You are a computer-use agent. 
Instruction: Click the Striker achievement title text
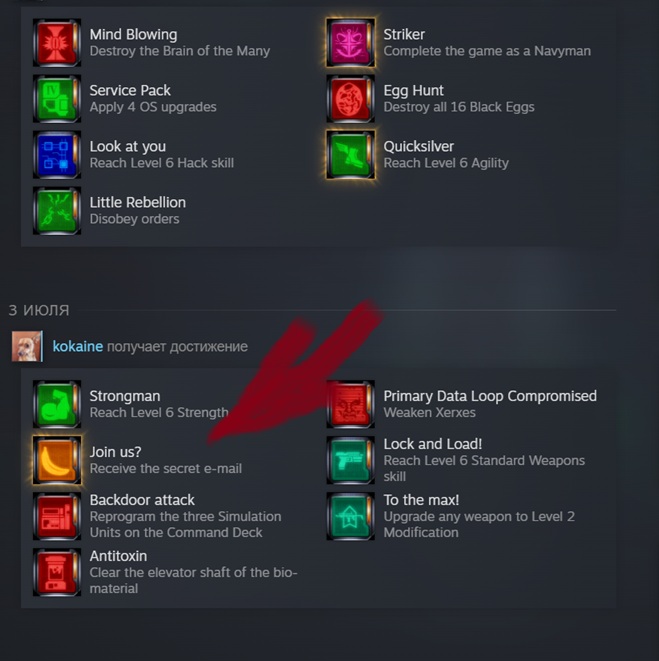404,35
